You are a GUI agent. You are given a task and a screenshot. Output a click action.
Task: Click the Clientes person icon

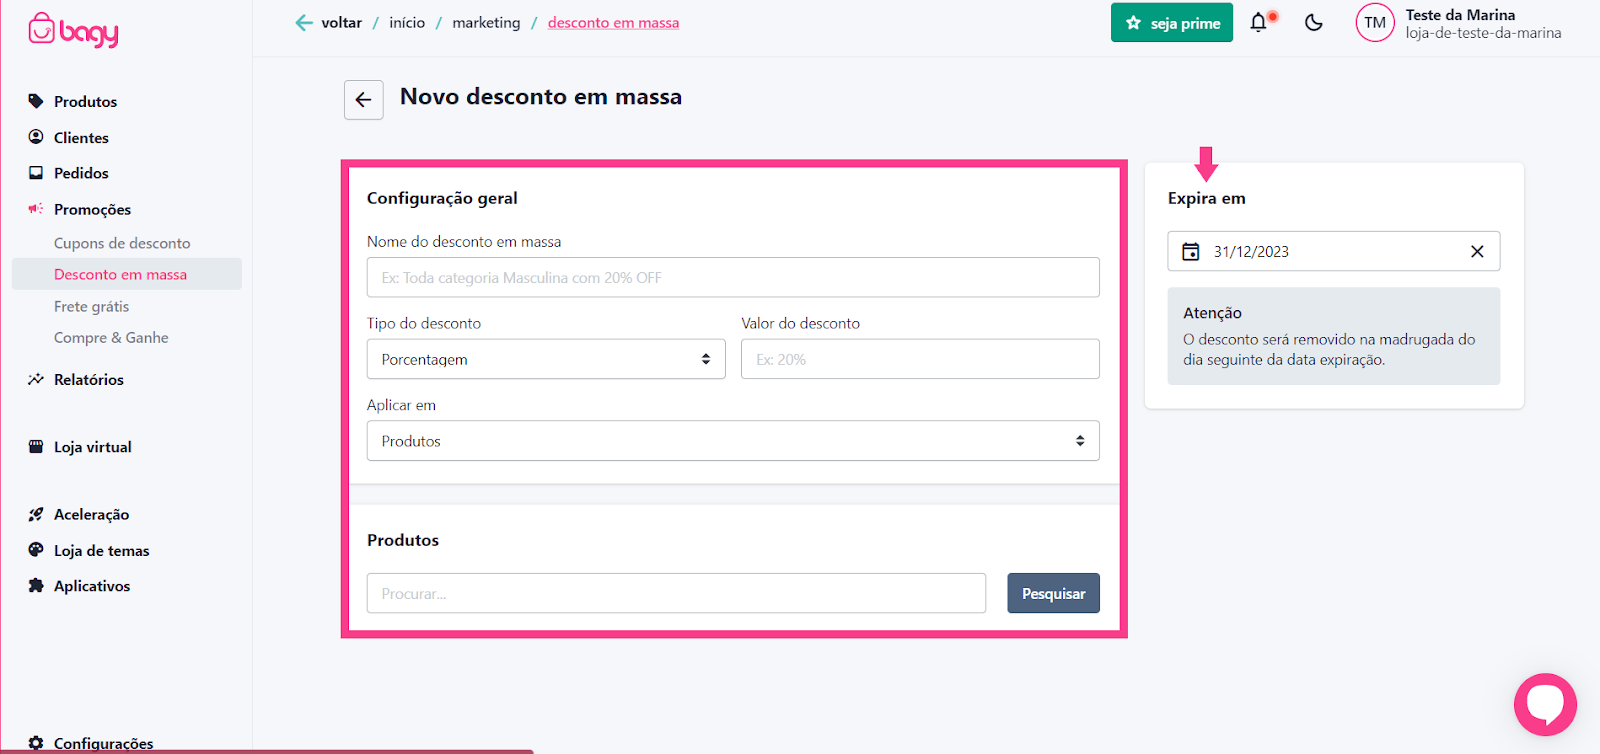pyautogui.click(x=36, y=137)
